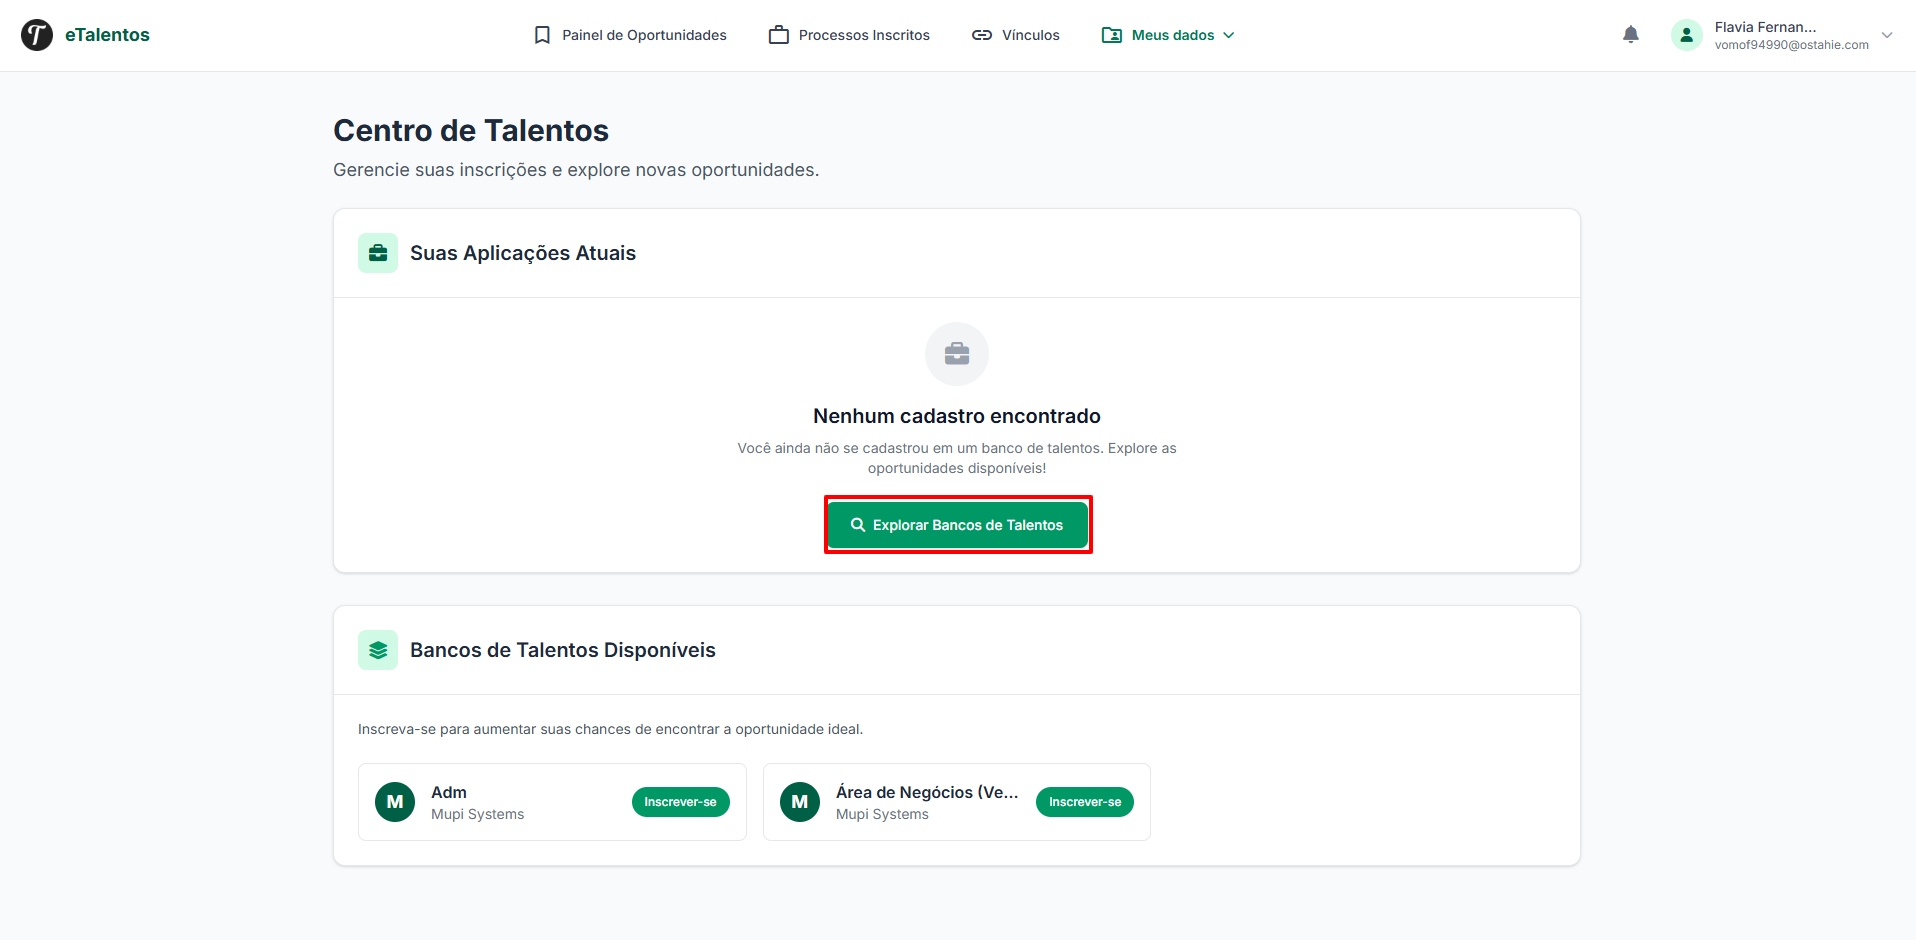The width and height of the screenshot is (1916, 940).
Task: Click the M avatar of Adm talent bank
Action: (395, 801)
